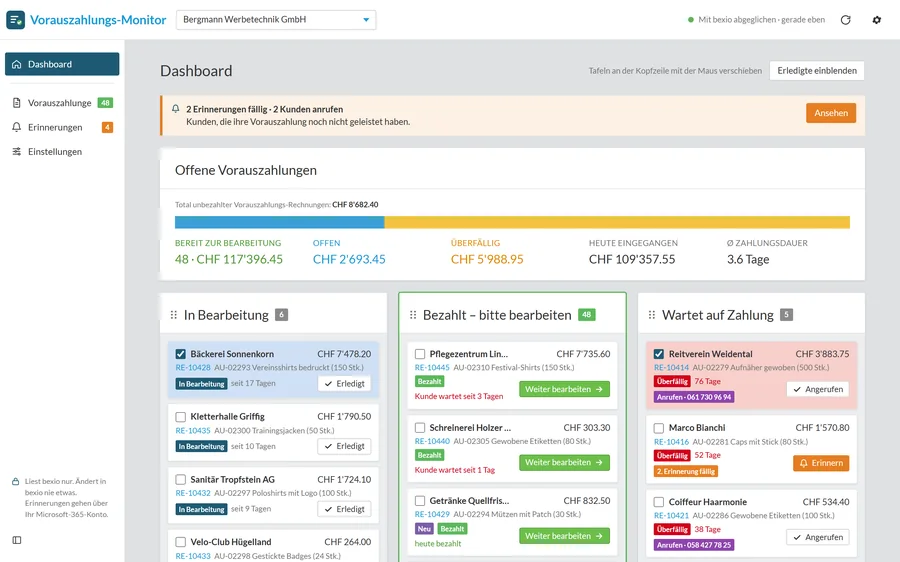Check the Pflegezentrum Lin... checkbox
Image resolution: width=900 pixels, height=562 pixels.
[x=420, y=354]
